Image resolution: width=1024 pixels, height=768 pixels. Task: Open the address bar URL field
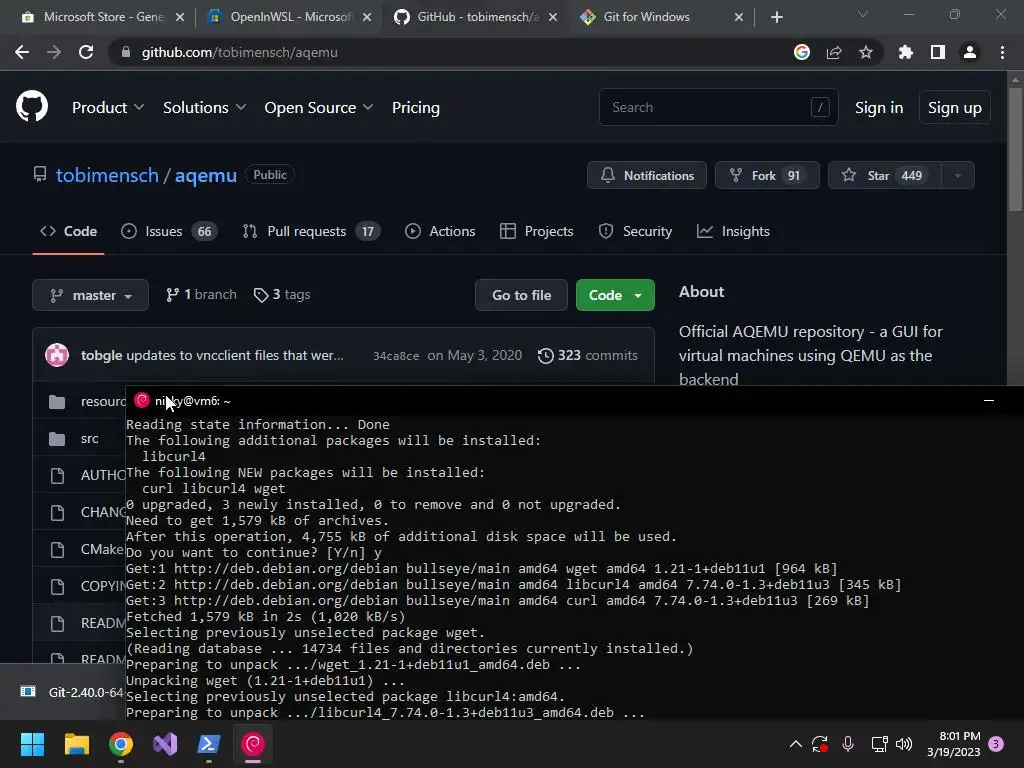point(451,52)
